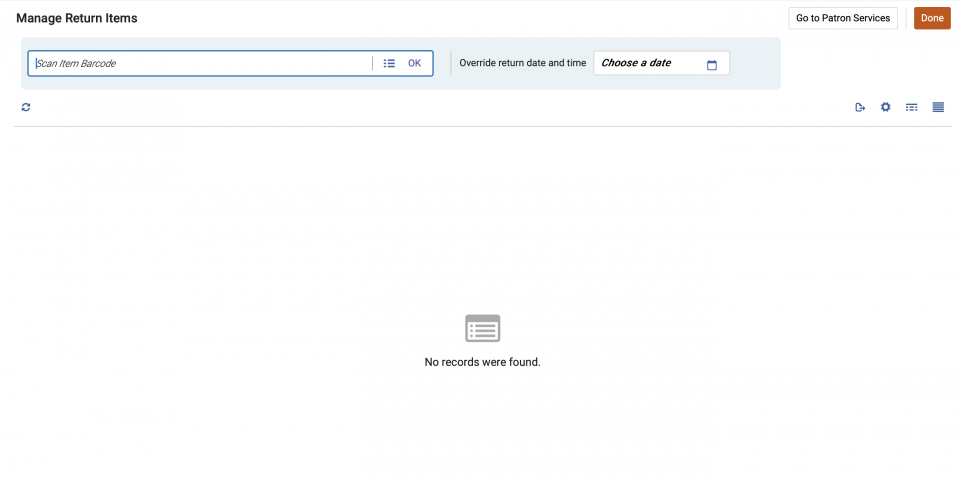Click the horizontal line below the toolbar icons

point(480,126)
